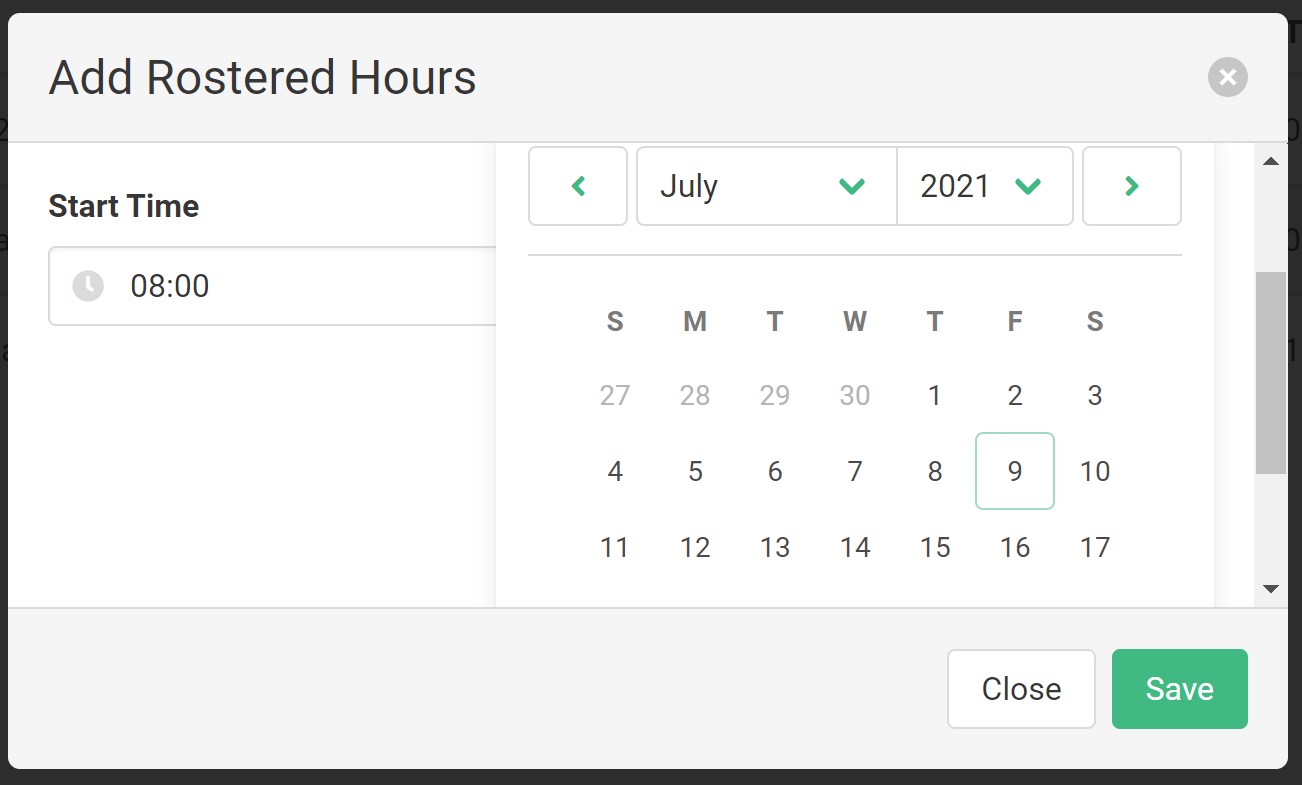Click the clock icon in Start Time field

(x=88, y=286)
